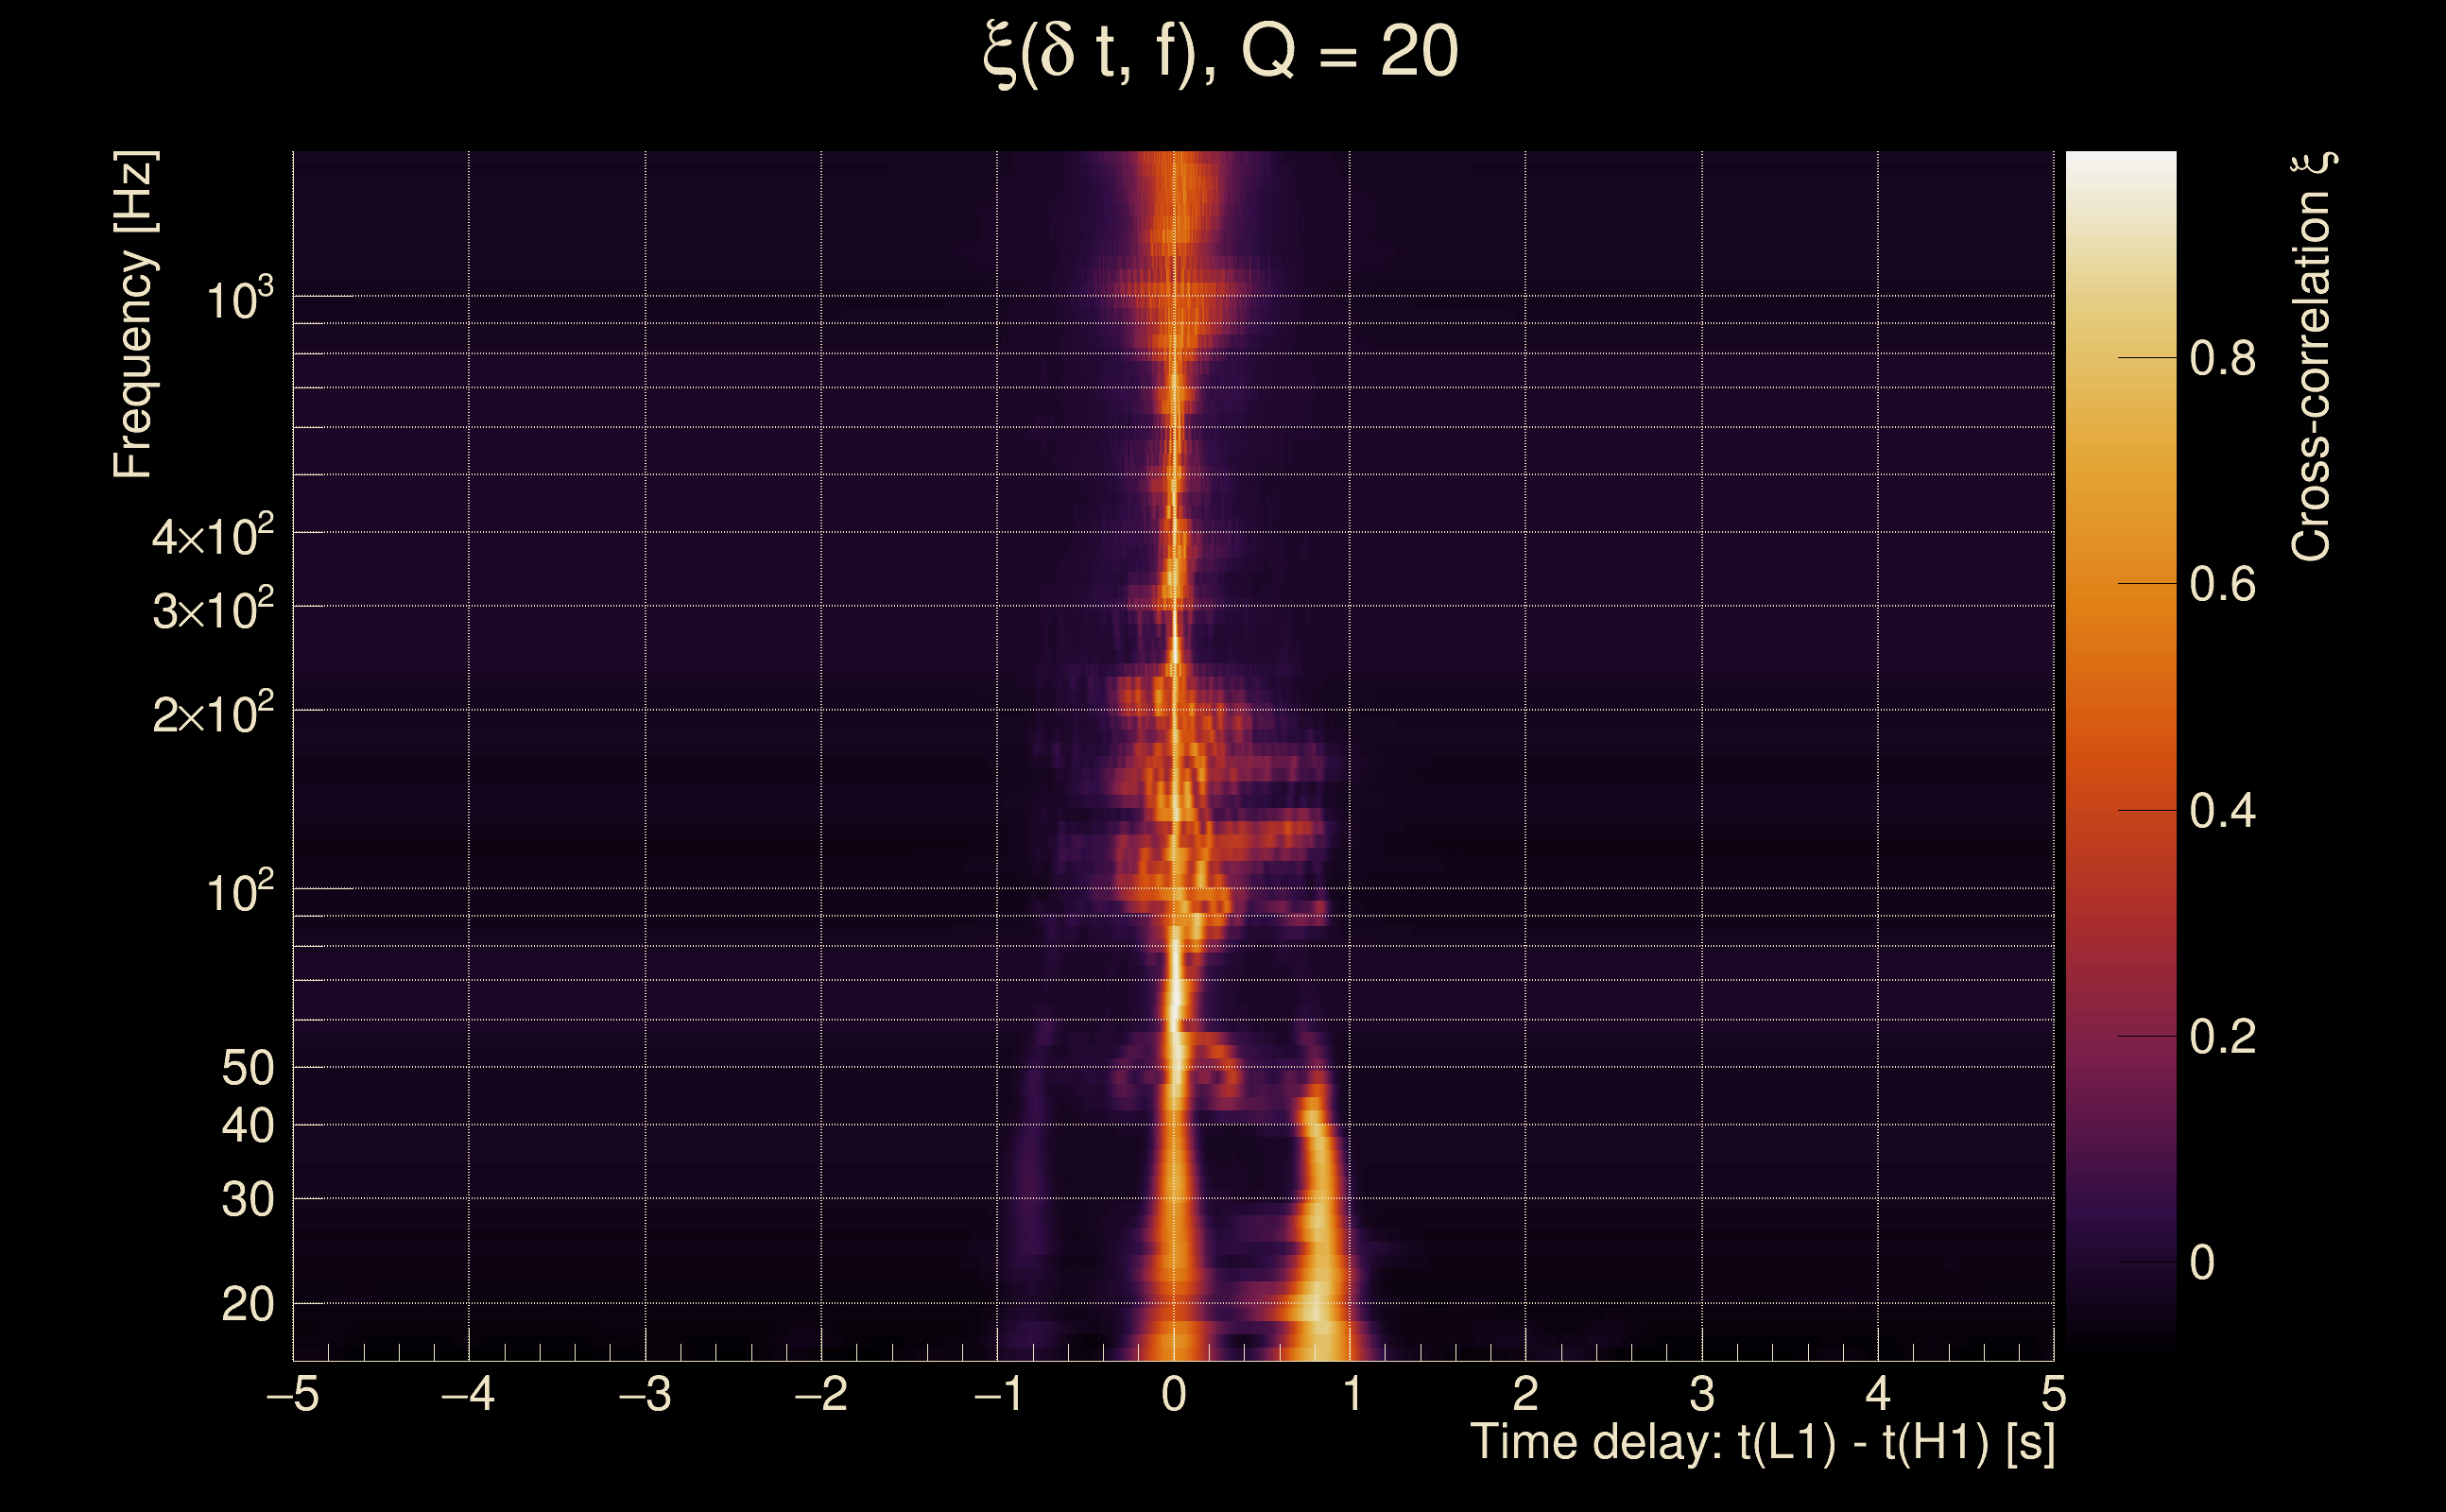The width and height of the screenshot is (2446, 1512).
Task: Click the 3 time delay axis label
Action: click(x=1702, y=1394)
